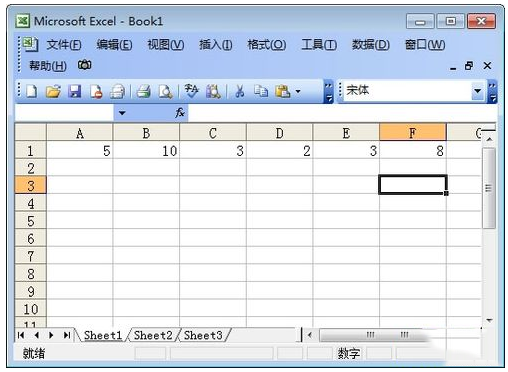Open the 编辑(E) menu
Image resolution: width=508 pixels, height=372 pixels.
pos(114,45)
